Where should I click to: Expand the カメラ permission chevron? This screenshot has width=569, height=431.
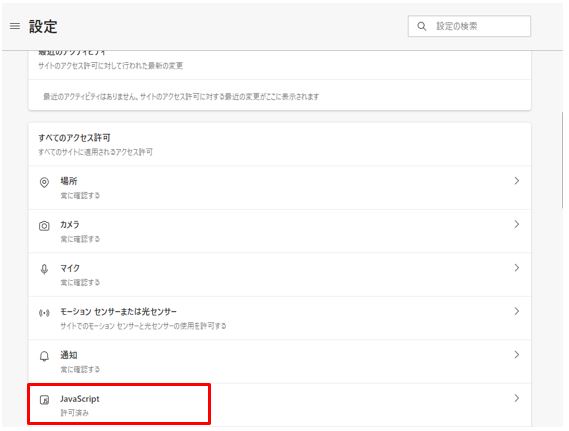point(517,224)
